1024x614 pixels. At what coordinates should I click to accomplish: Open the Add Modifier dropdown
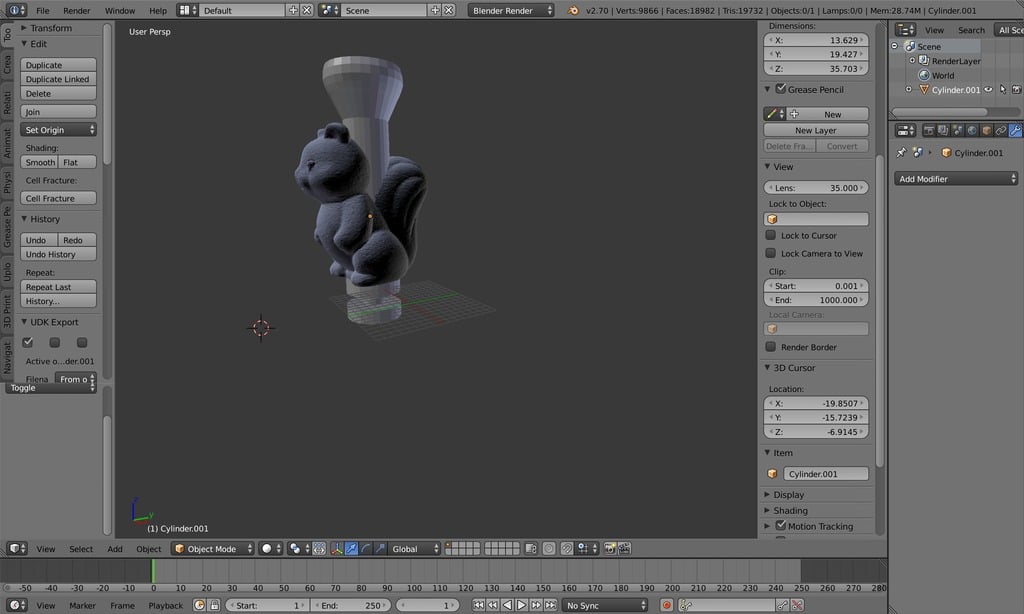pos(956,178)
